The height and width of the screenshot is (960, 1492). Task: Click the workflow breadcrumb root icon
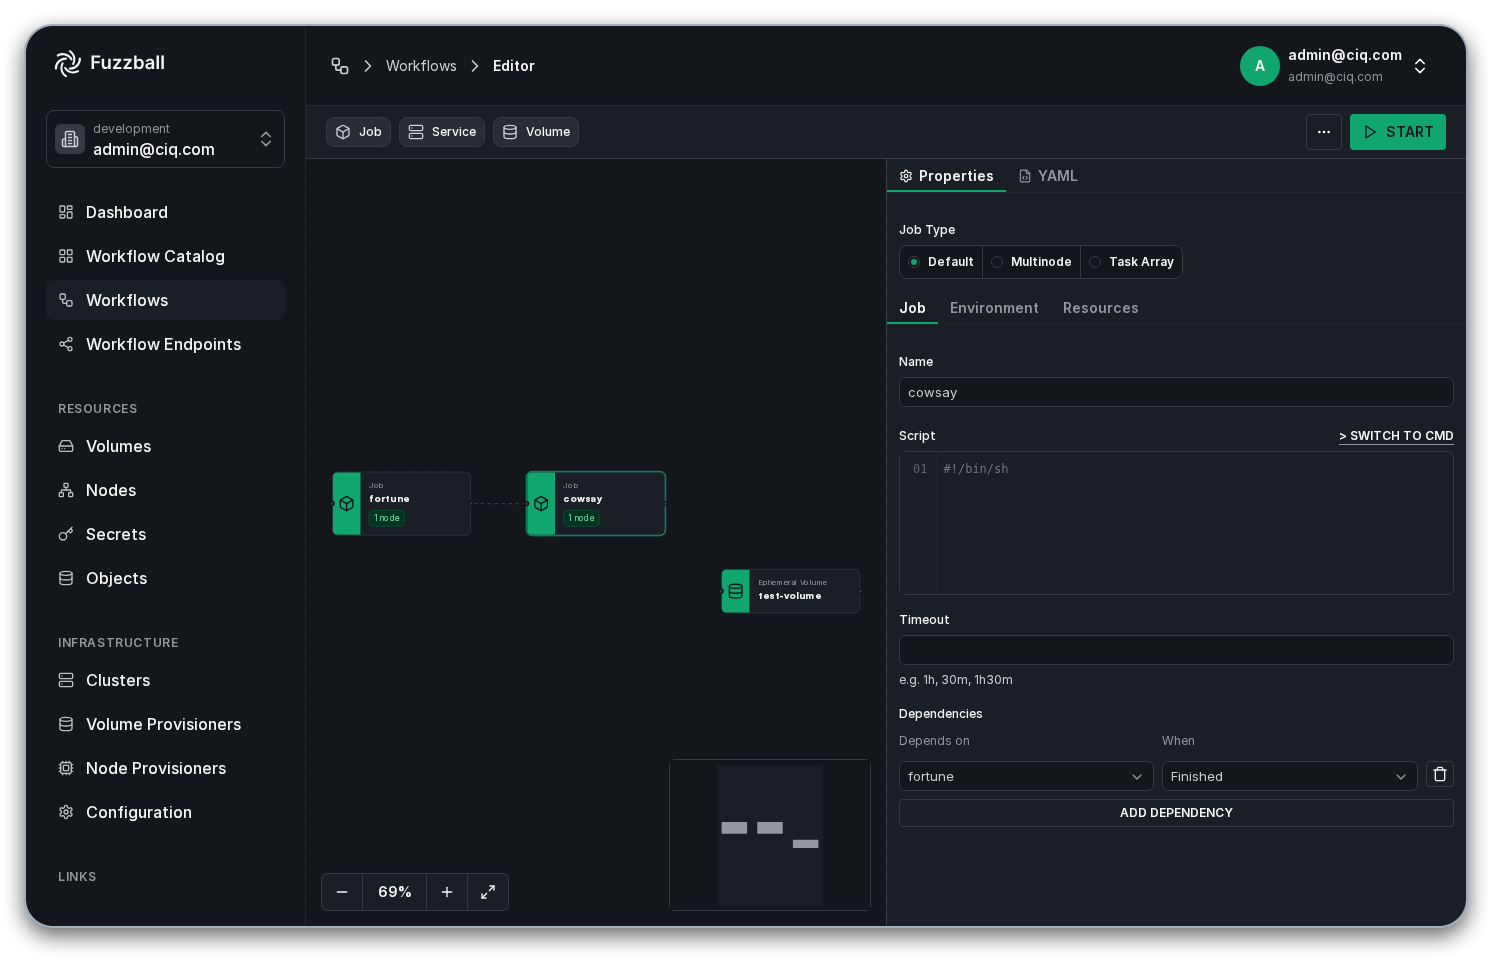[x=340, y=66]
